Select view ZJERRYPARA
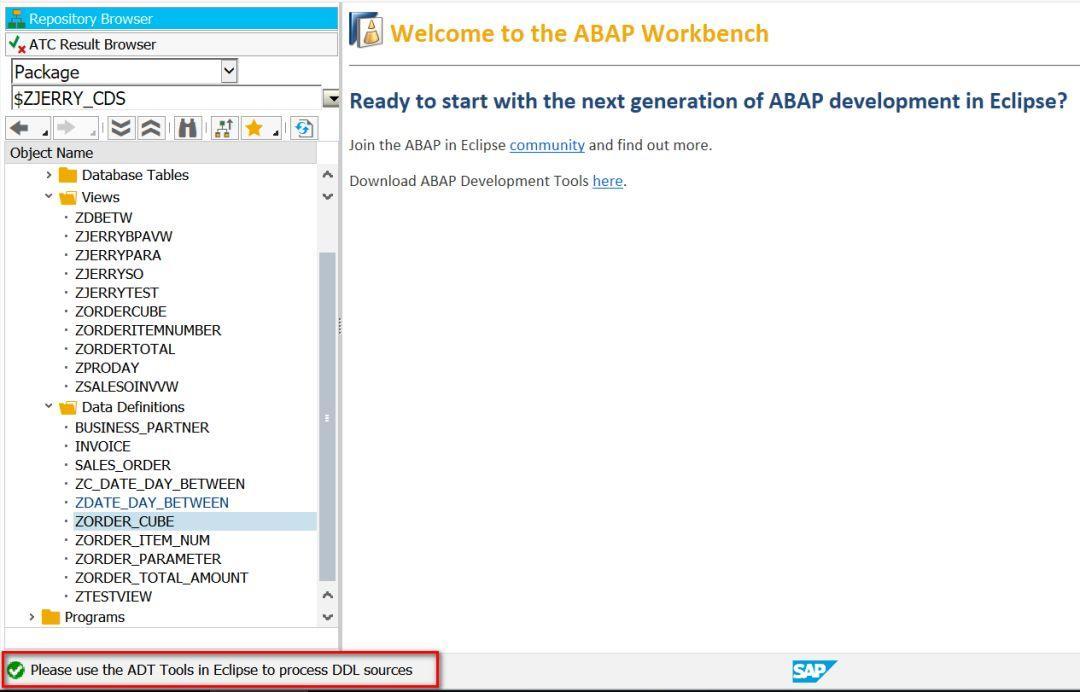 click(118, 255)
